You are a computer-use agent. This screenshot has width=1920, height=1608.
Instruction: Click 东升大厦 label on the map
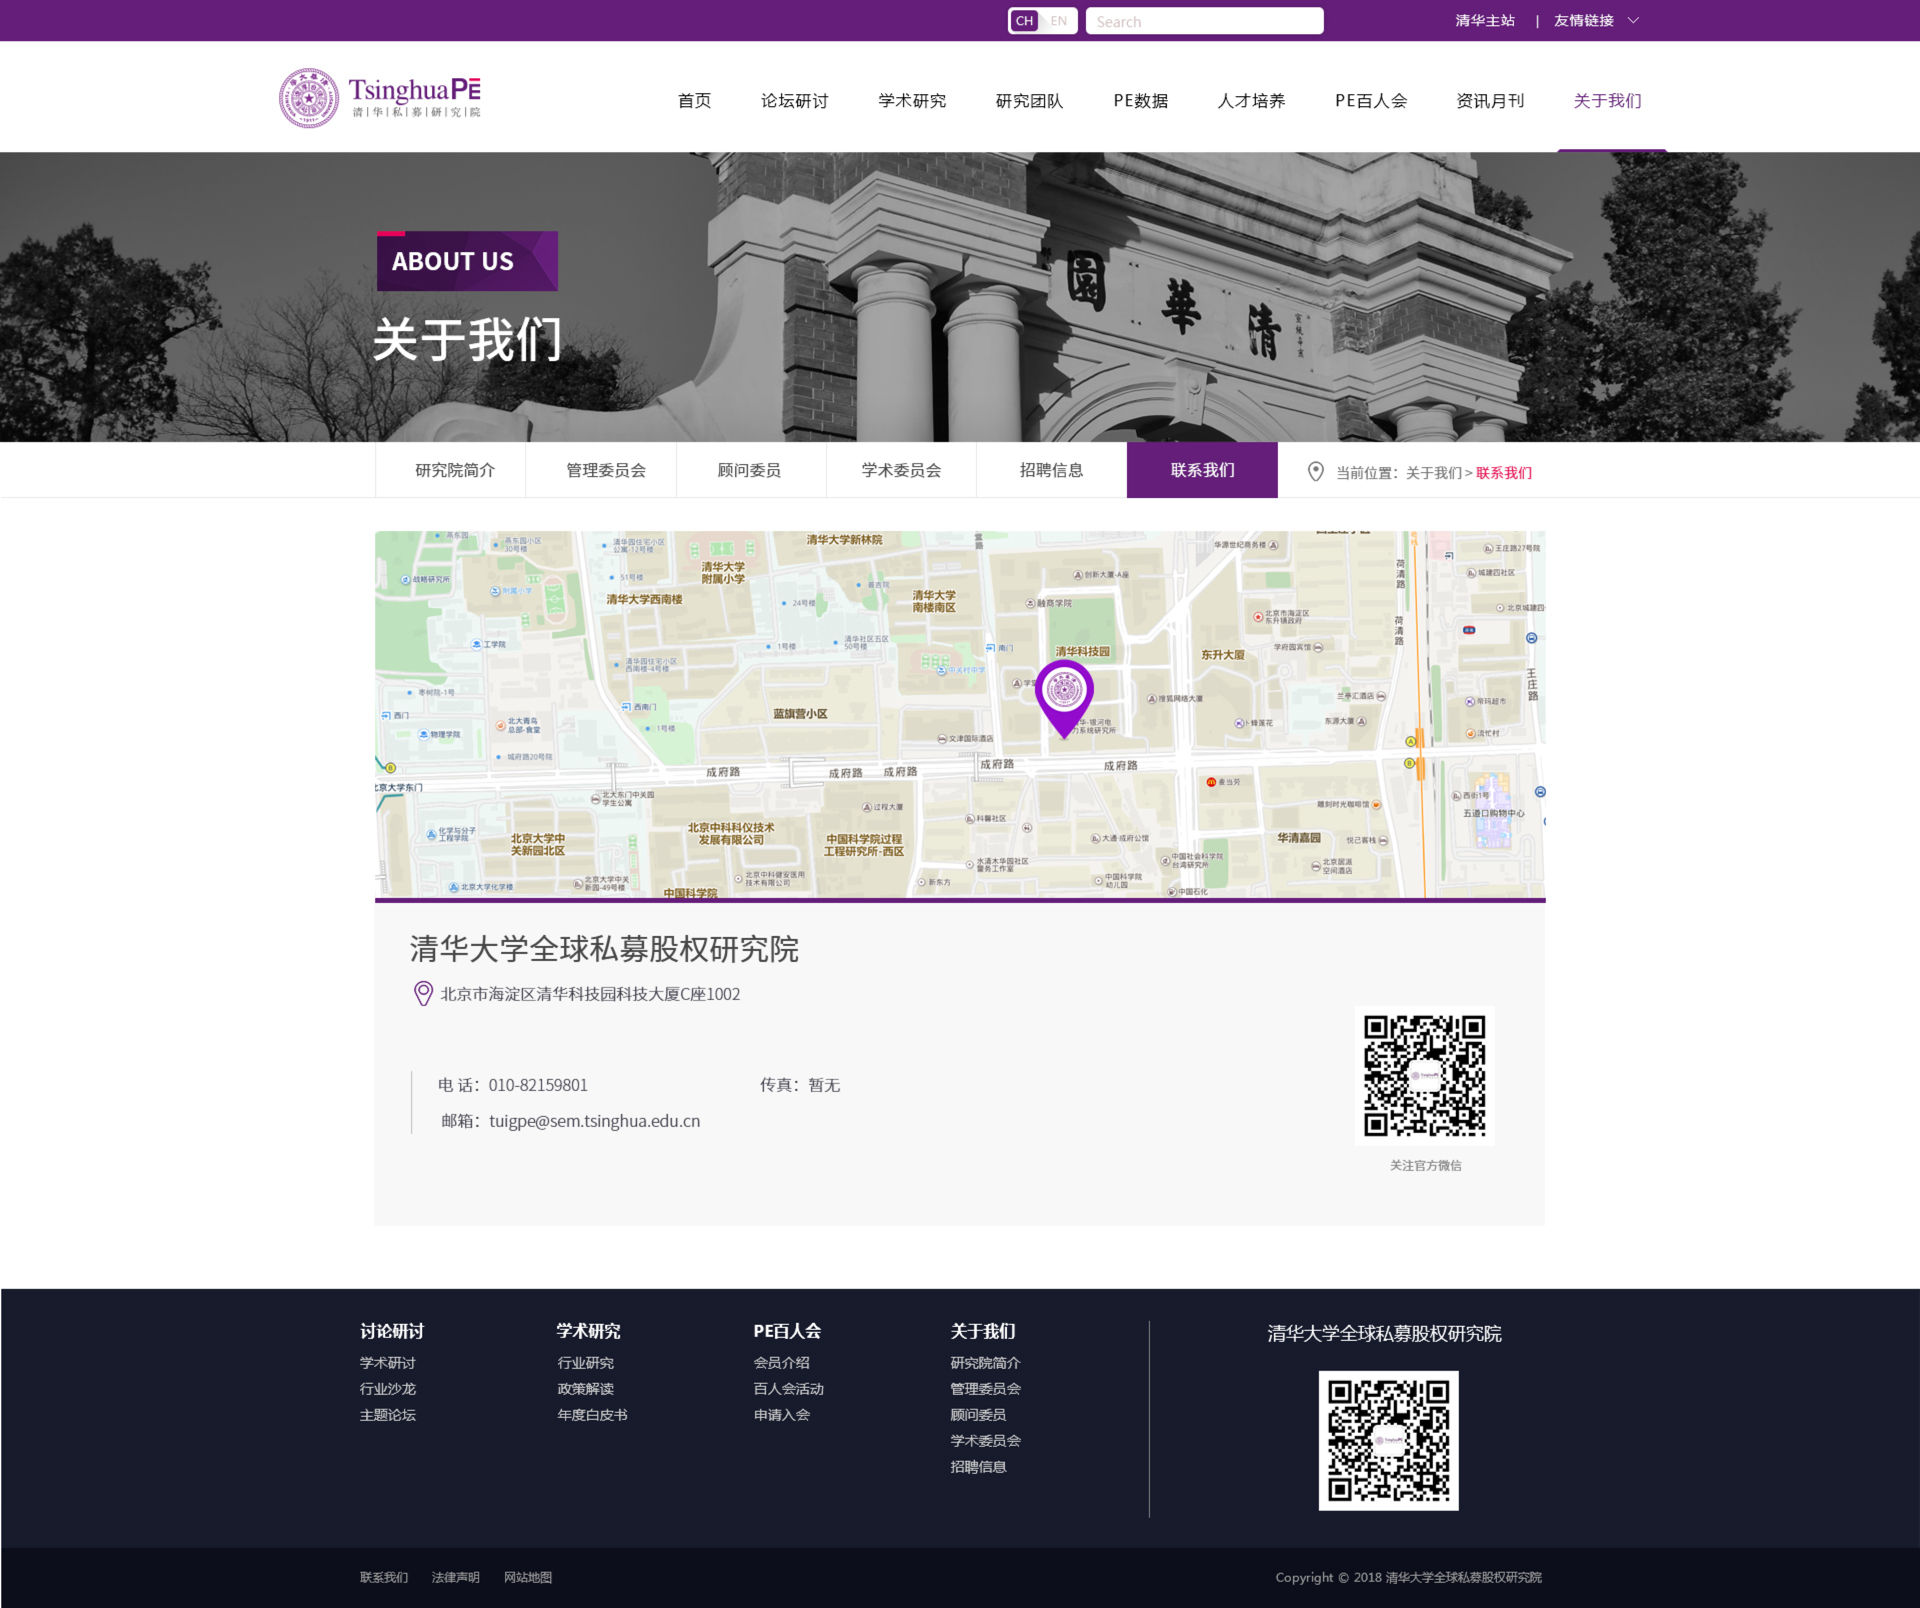(1222, 654)
